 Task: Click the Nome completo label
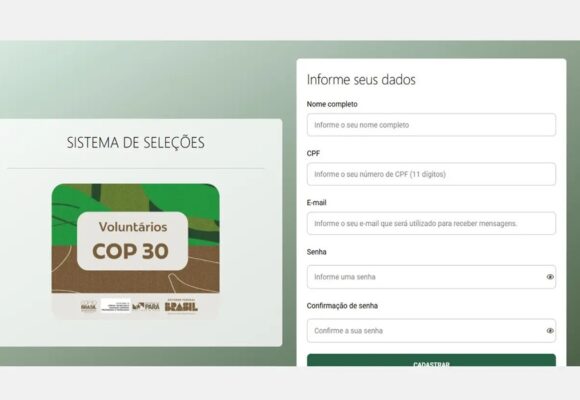click(x=332, y=104)
